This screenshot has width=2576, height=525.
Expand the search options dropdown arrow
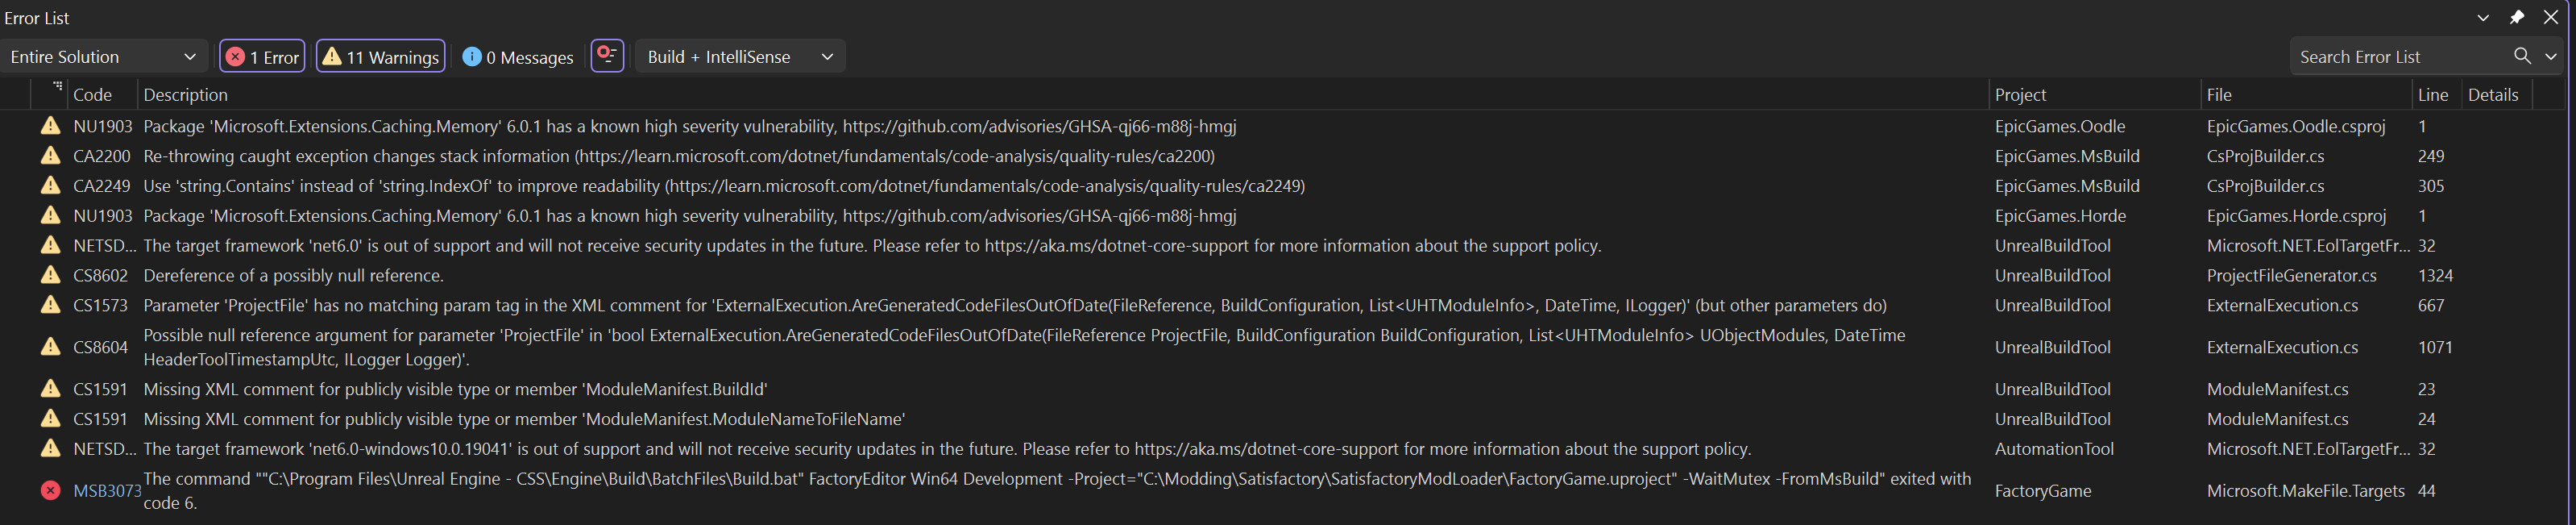tap(2551, 57)
